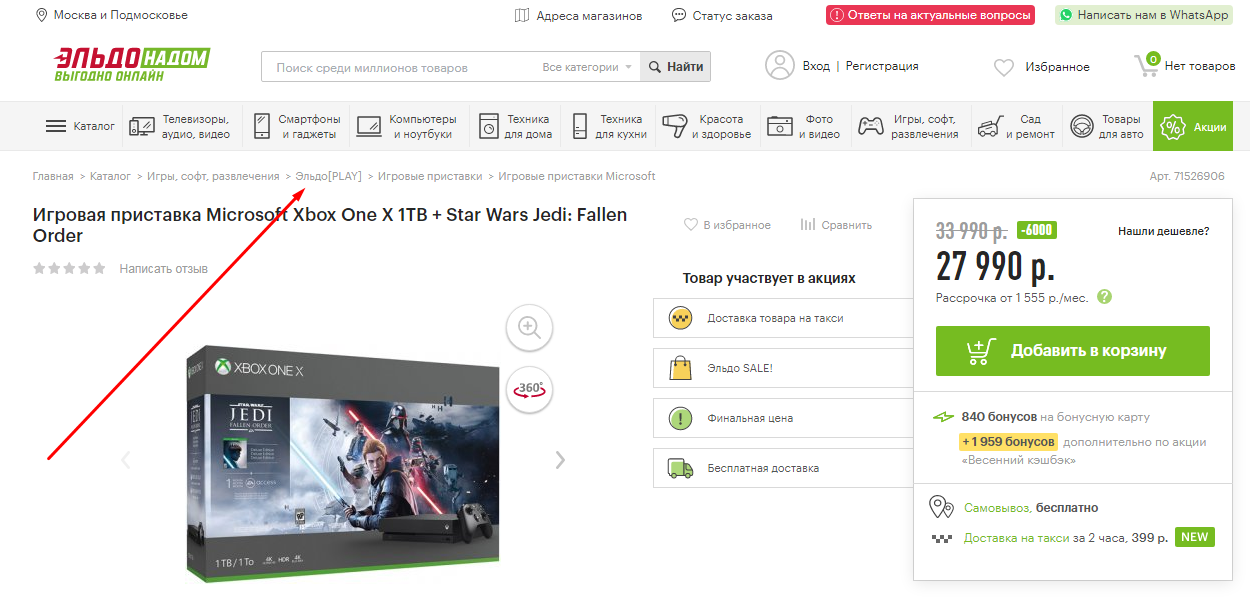Click the delivery truck icon
Screen dimensions: 1250x606
coord(680,468)
